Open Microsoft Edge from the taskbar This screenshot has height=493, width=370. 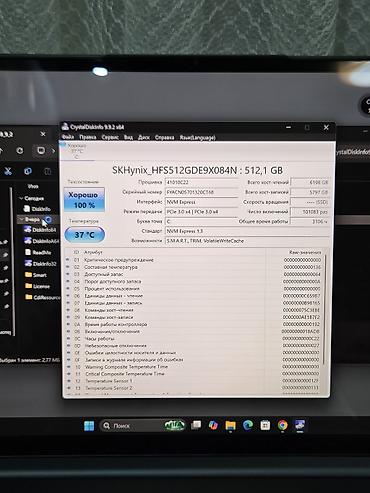tap(248, 425)
